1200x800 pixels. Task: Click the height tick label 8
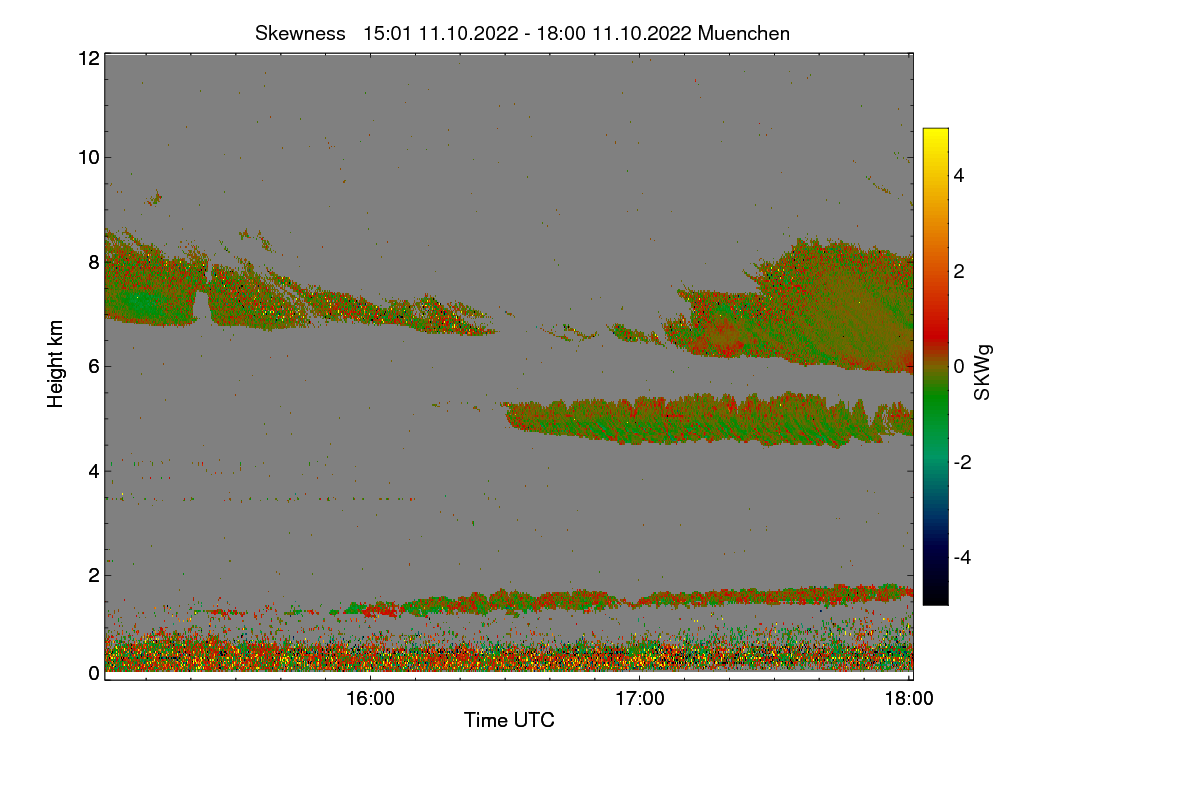(93, 262)
